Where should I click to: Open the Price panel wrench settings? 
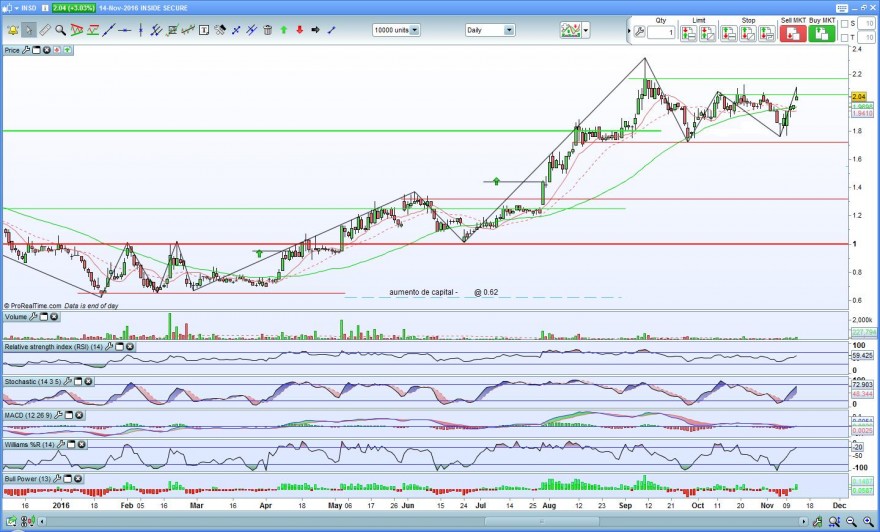click(x=26, y=50)
